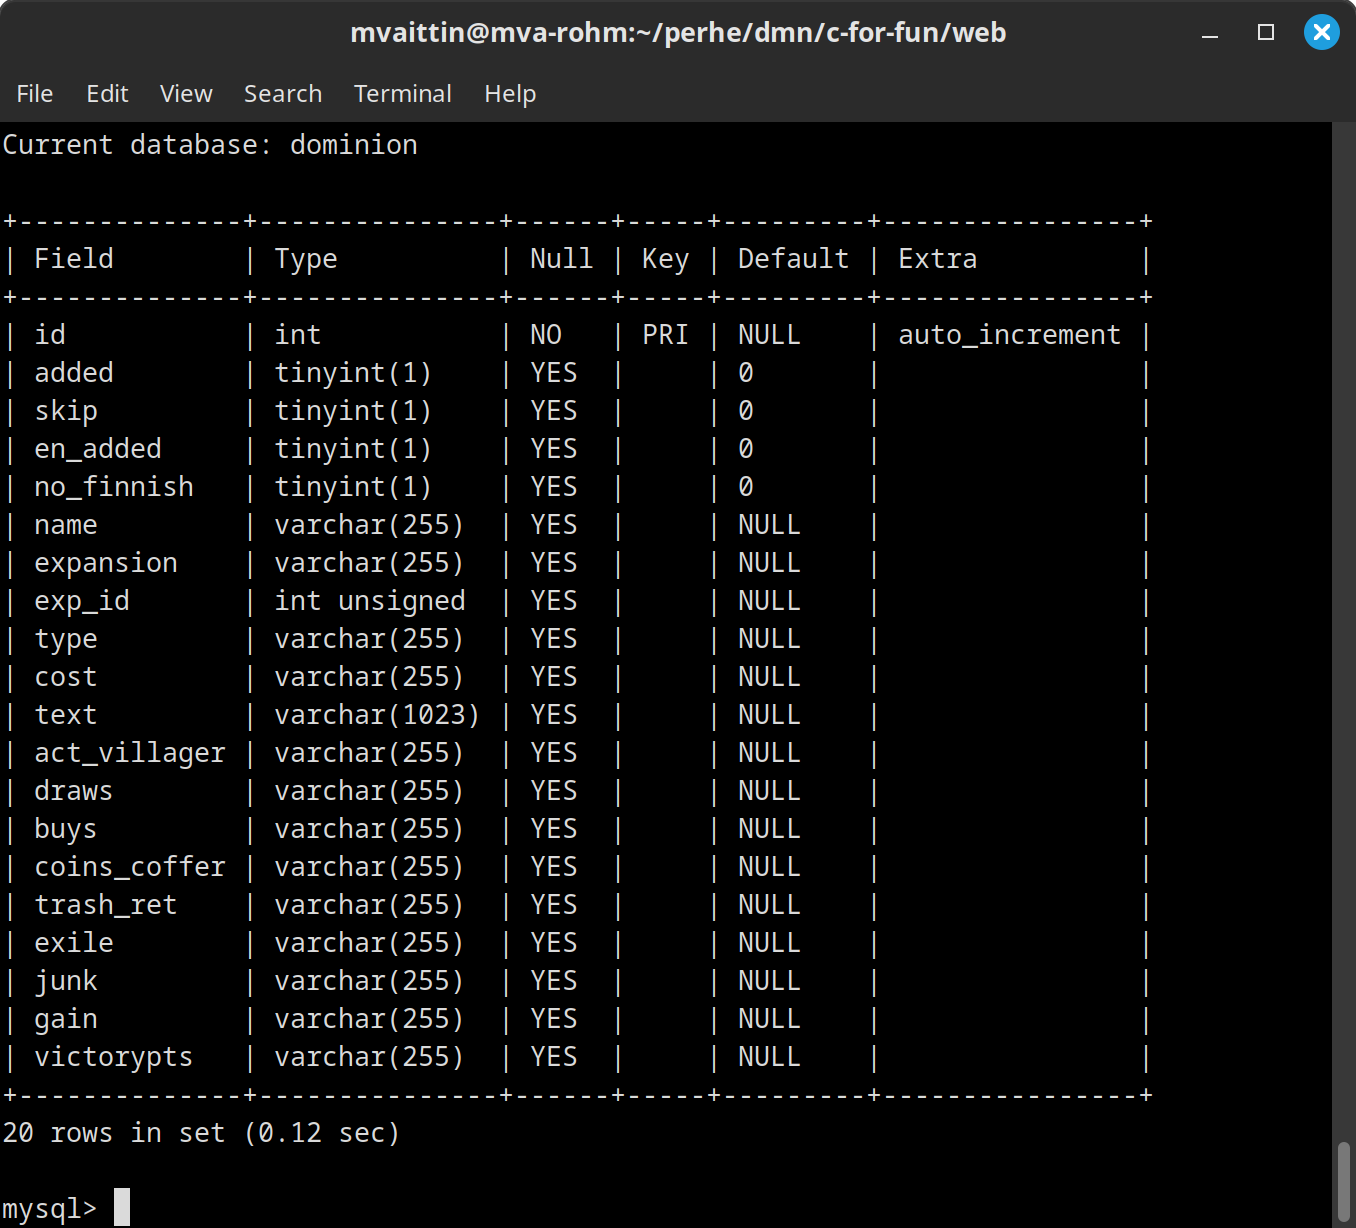
Task: Click the window title bar text
Action: (678, 33)
